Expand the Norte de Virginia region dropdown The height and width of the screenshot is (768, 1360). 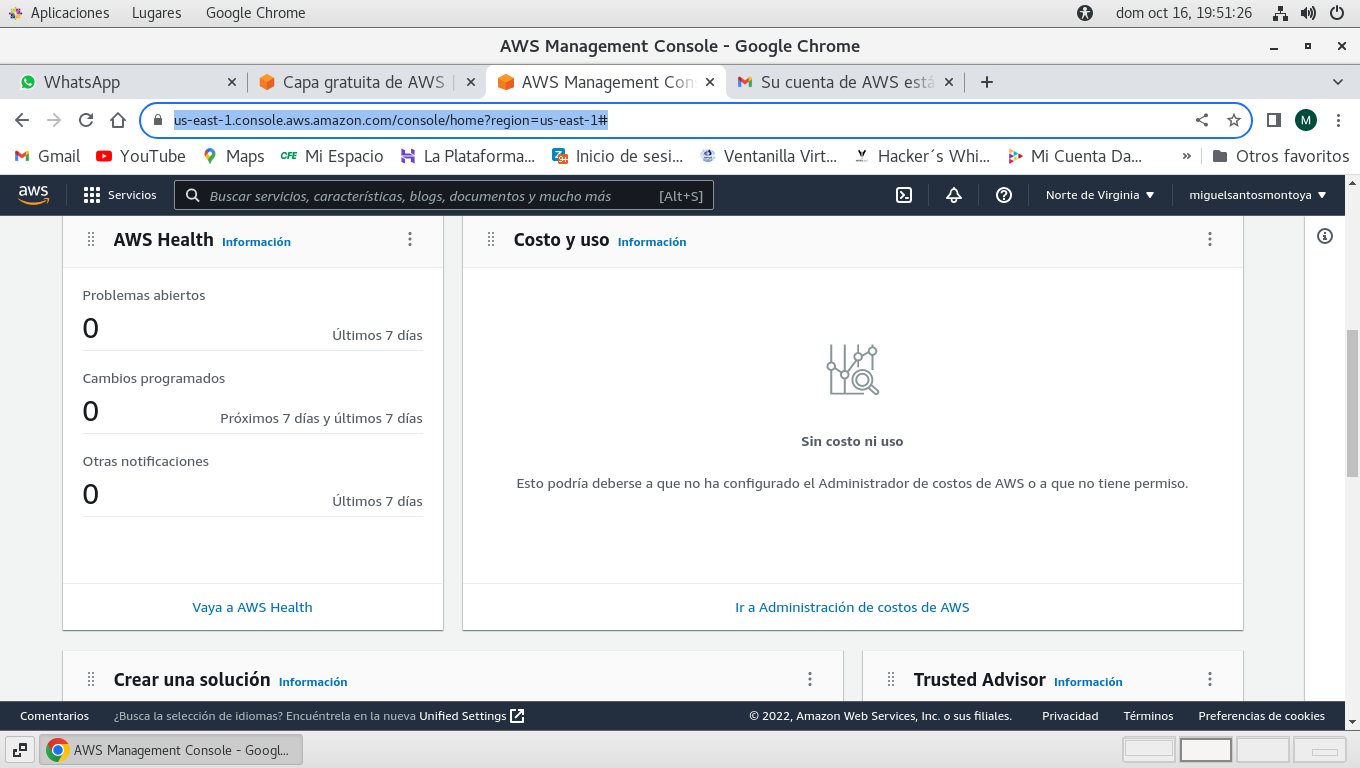pyautogui.click(x=1100, y=195)
